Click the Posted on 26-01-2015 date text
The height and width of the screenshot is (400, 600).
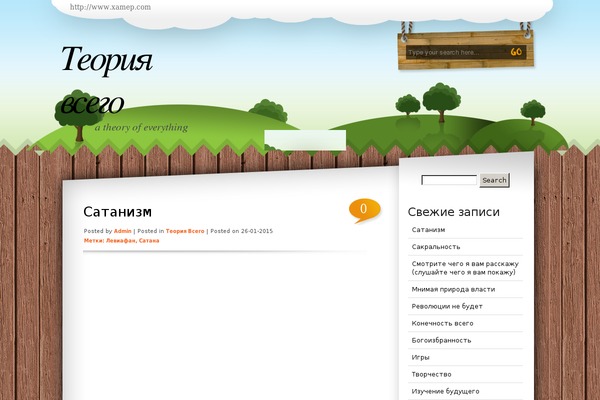[241, 231]
